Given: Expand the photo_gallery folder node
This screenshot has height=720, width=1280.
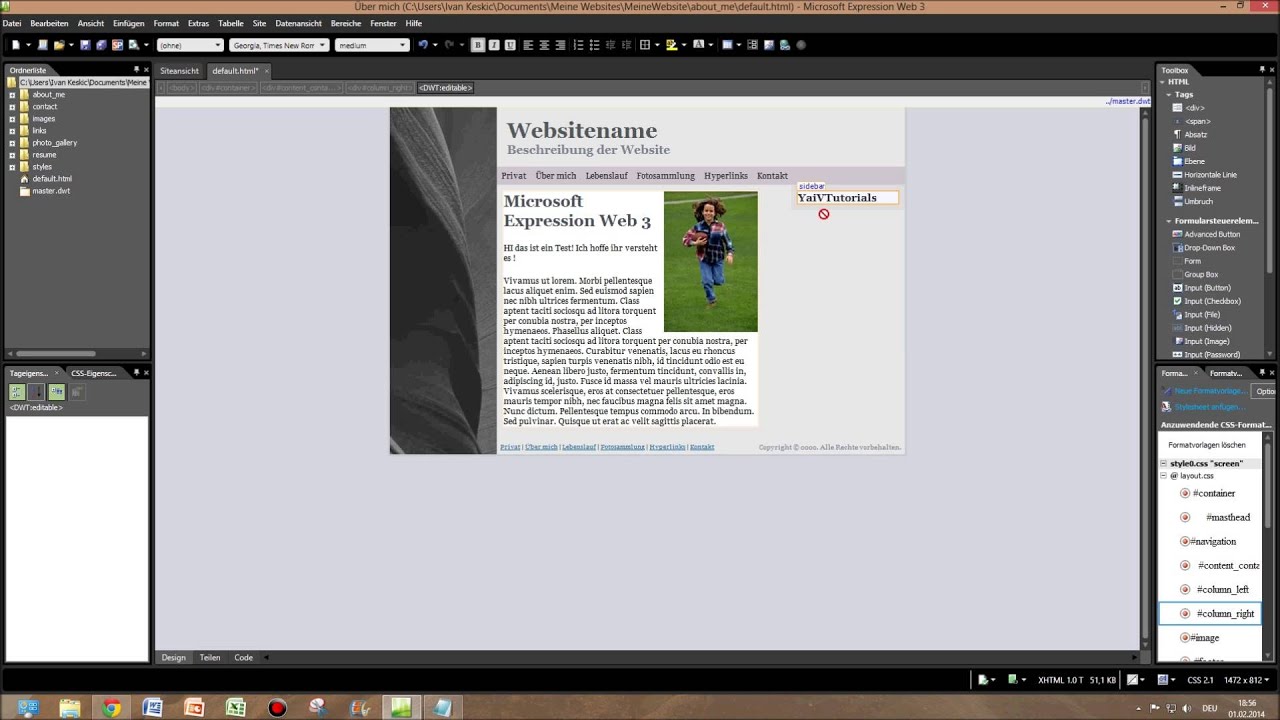Looking at the screenshot, I should coord(12,143).
